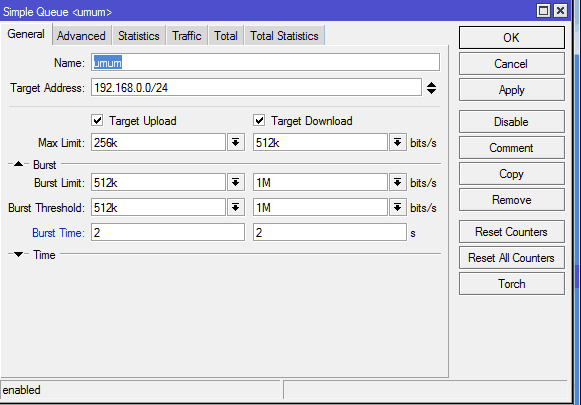This screenshot has width=581, height=405.
Task: Click the Apply button
Action: coord(512,90)
